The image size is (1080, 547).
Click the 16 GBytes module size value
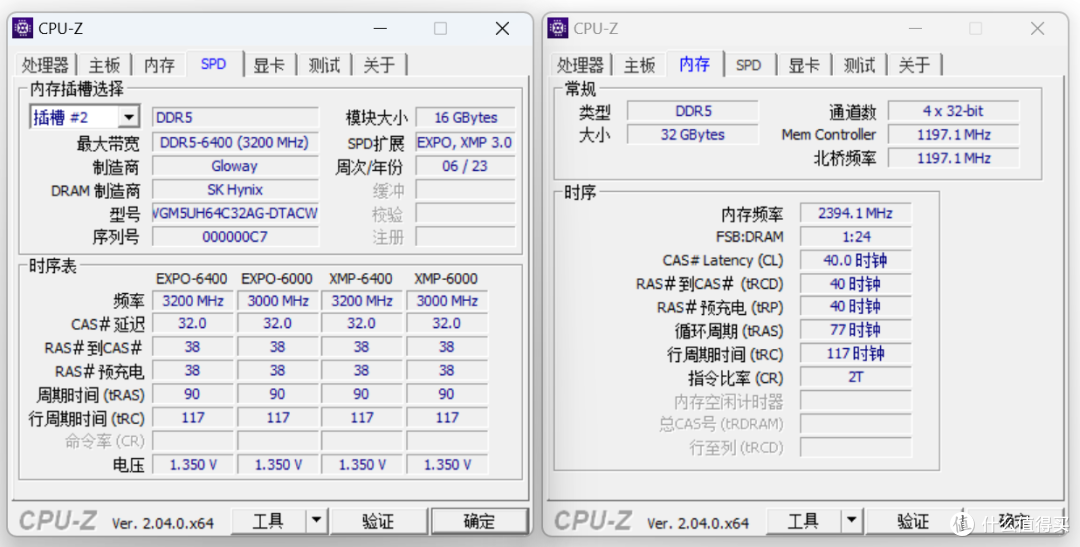tap(466, 118)
